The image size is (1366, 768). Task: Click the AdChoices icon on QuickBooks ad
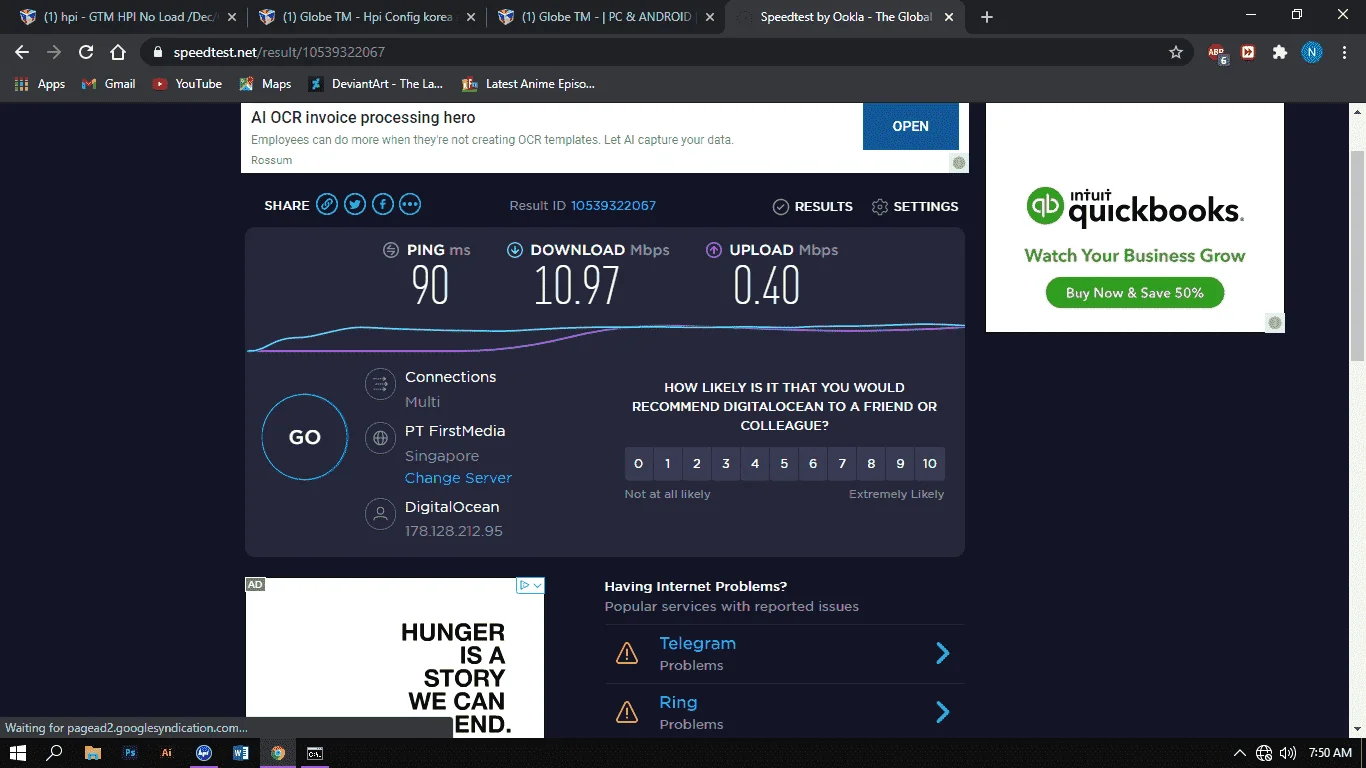pyautogui.click(x=1275, y=323)
